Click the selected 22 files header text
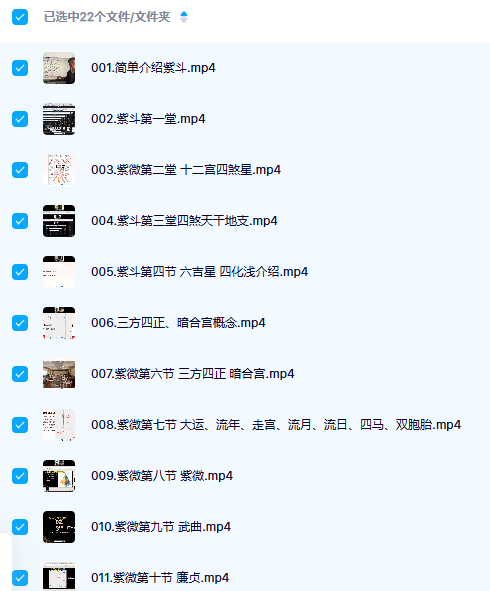This screenshot has width=490, height=591. pyautogui.click(x=107, y=17)
